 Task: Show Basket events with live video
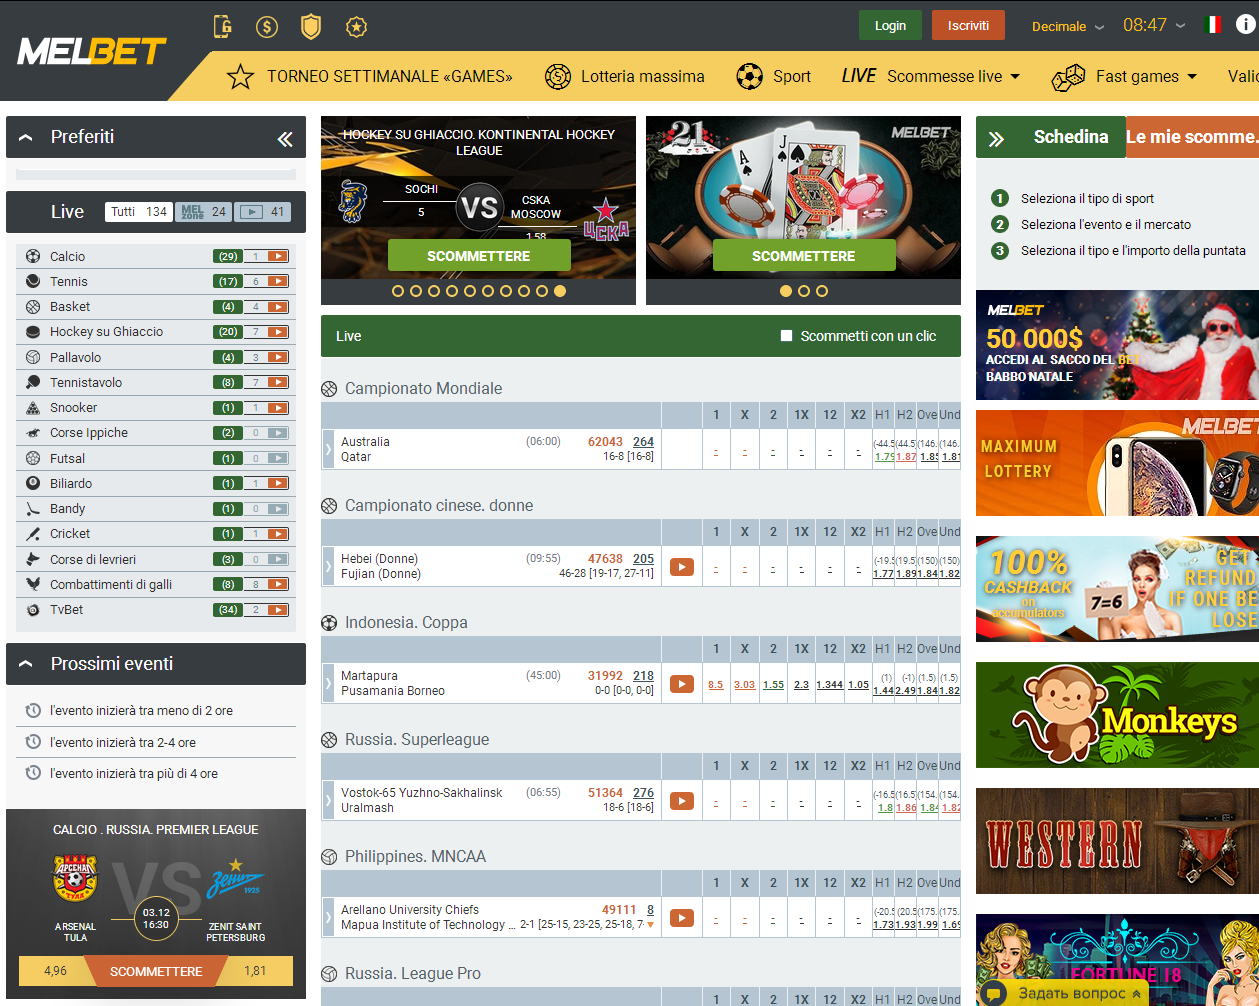277,306
